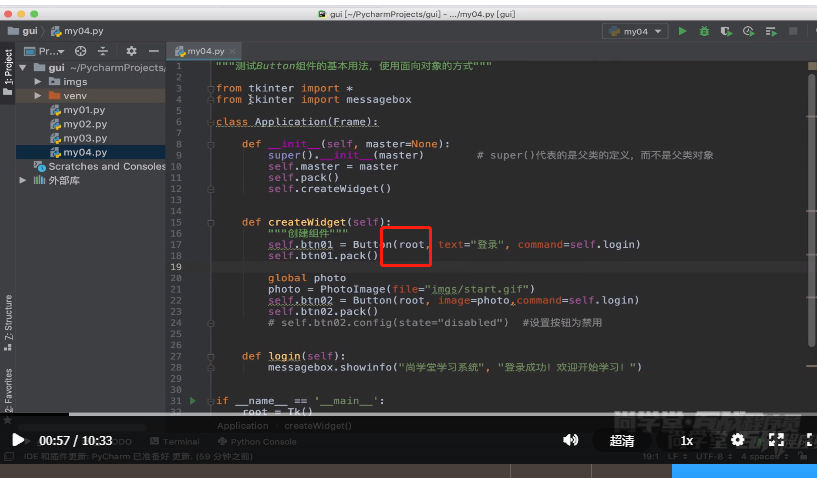Open the Python Console tool tab
This screenshot has width=817, height=478.
[x=257, y=442]
